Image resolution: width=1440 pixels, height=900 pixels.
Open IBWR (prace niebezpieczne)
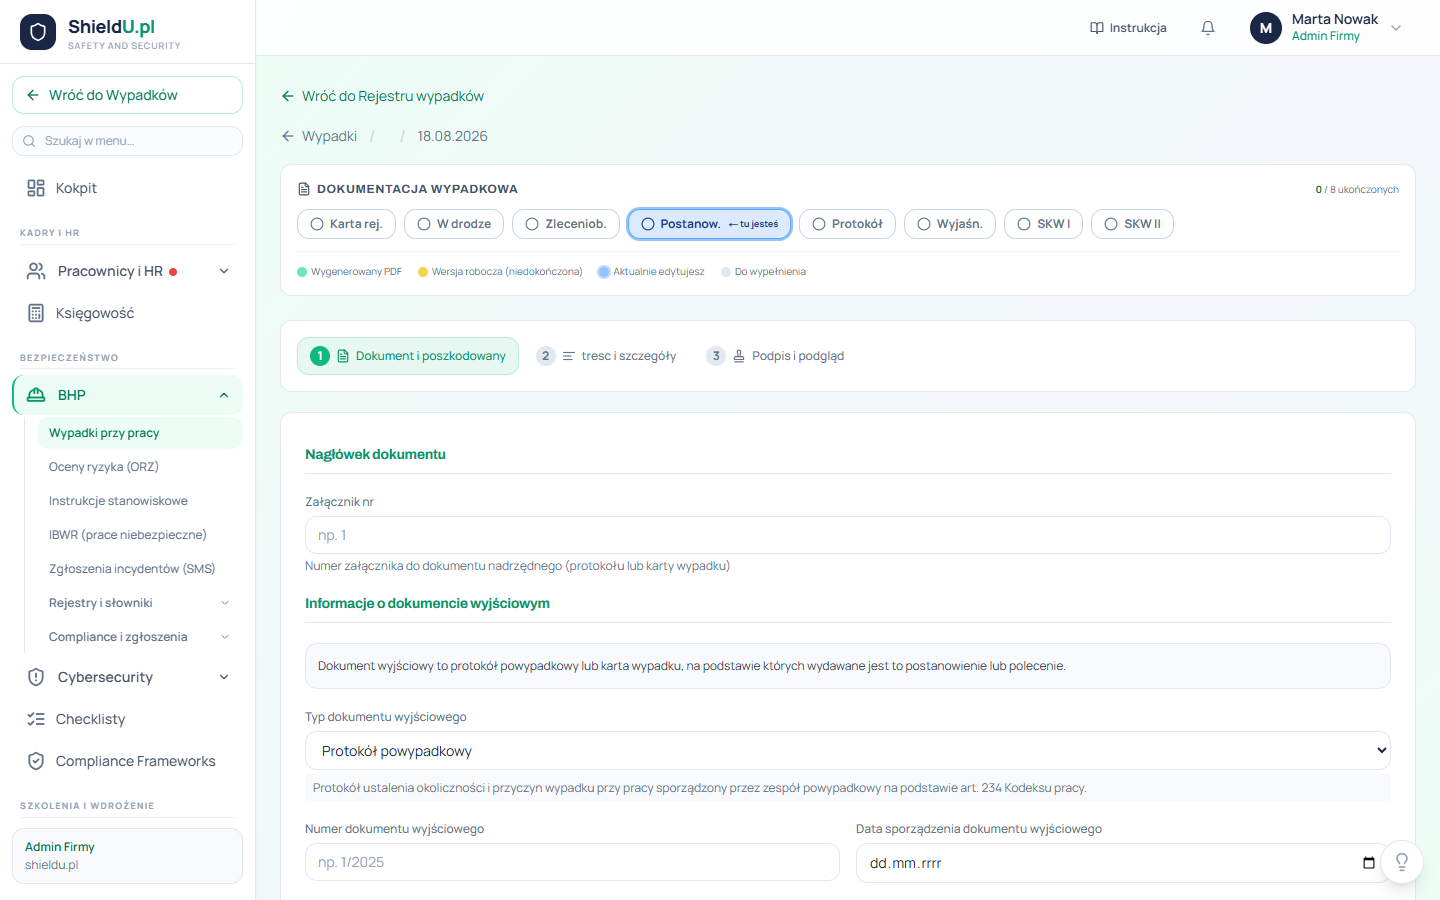[140, 535]
